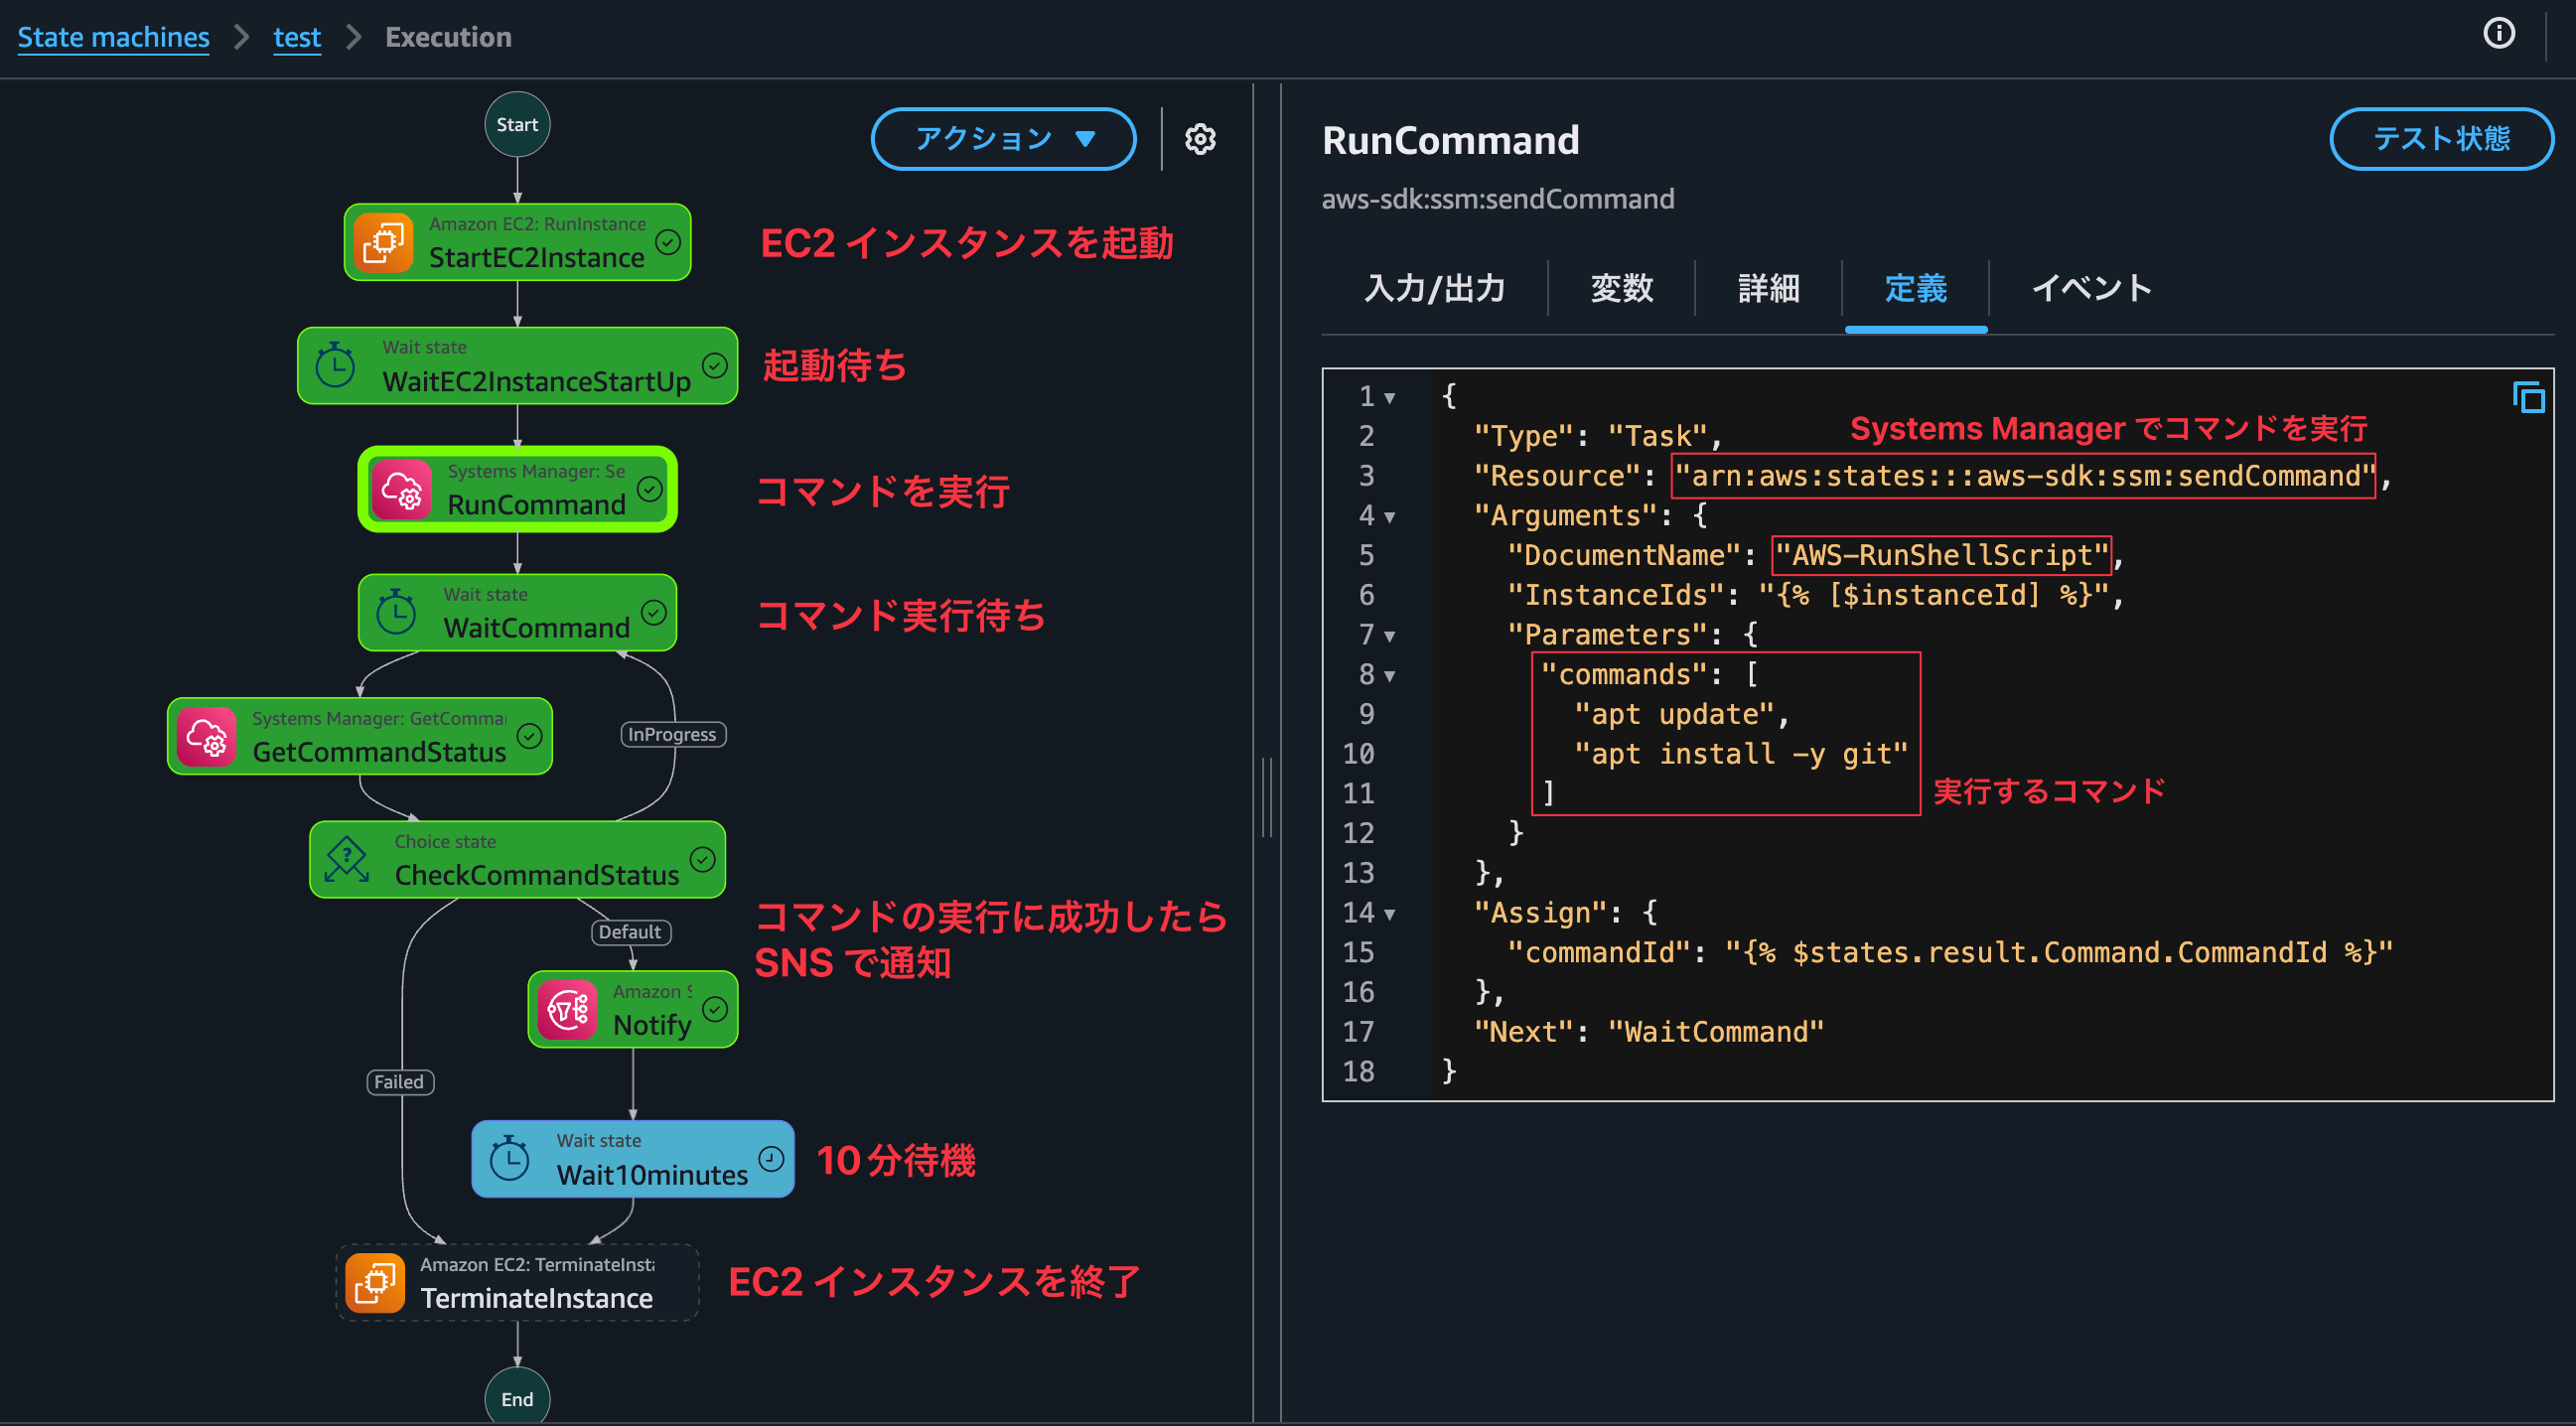Switch to the 入力/出力 tab
Image resolution: width=2576 pixels, height=1426 pixels.
1434,289
